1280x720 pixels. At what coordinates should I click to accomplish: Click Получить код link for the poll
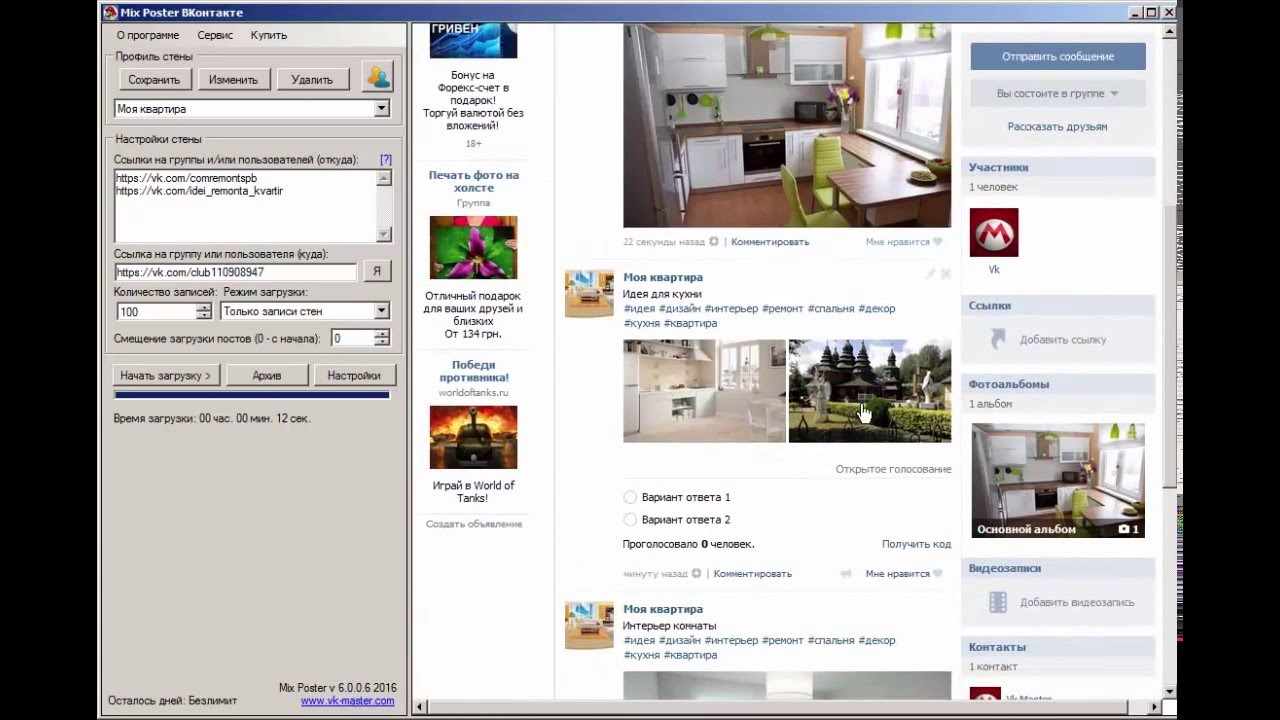pos(916,544)
